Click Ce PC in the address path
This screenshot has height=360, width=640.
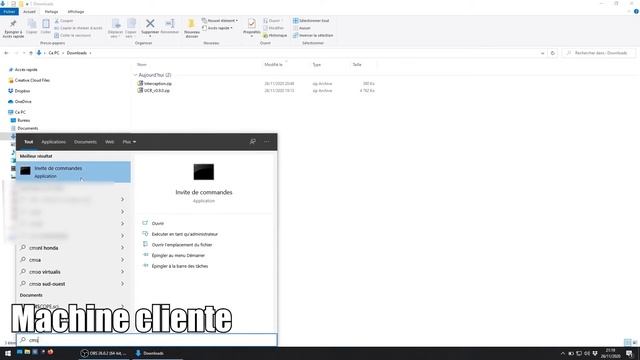[x=54, y=53]
